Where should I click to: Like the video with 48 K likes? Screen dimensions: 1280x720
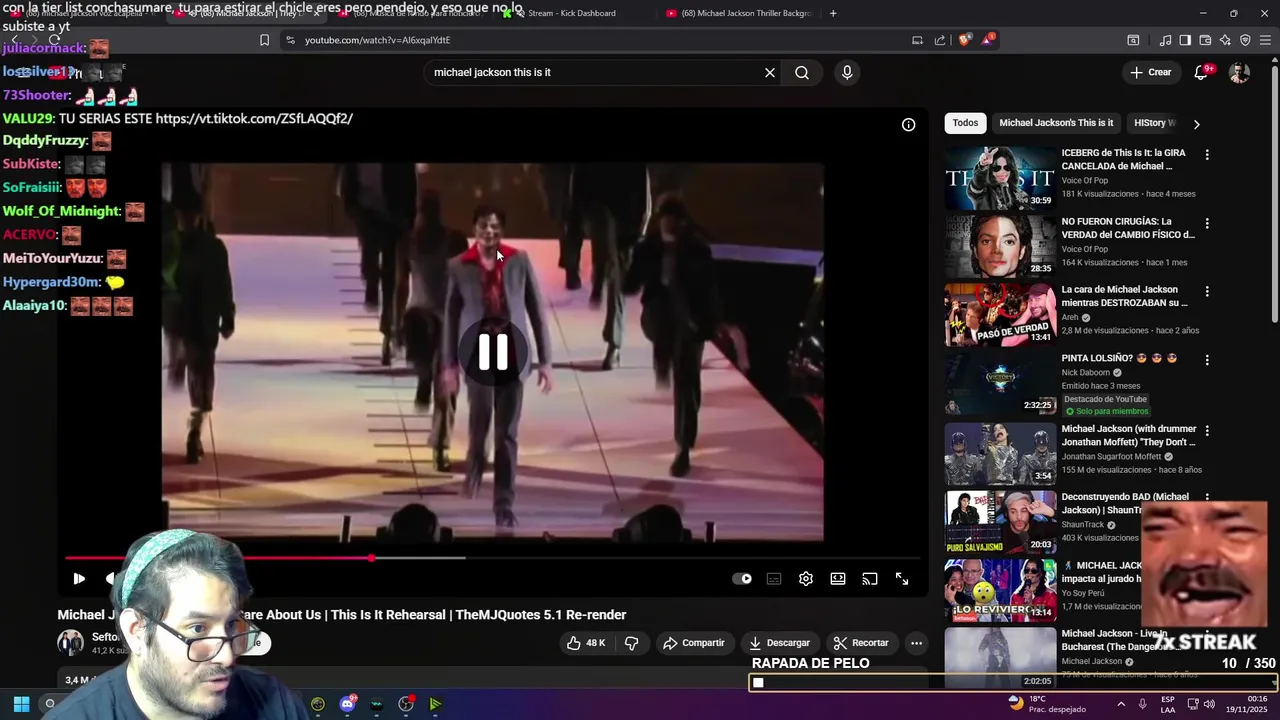pyautogui.click(x=586, y=643)
